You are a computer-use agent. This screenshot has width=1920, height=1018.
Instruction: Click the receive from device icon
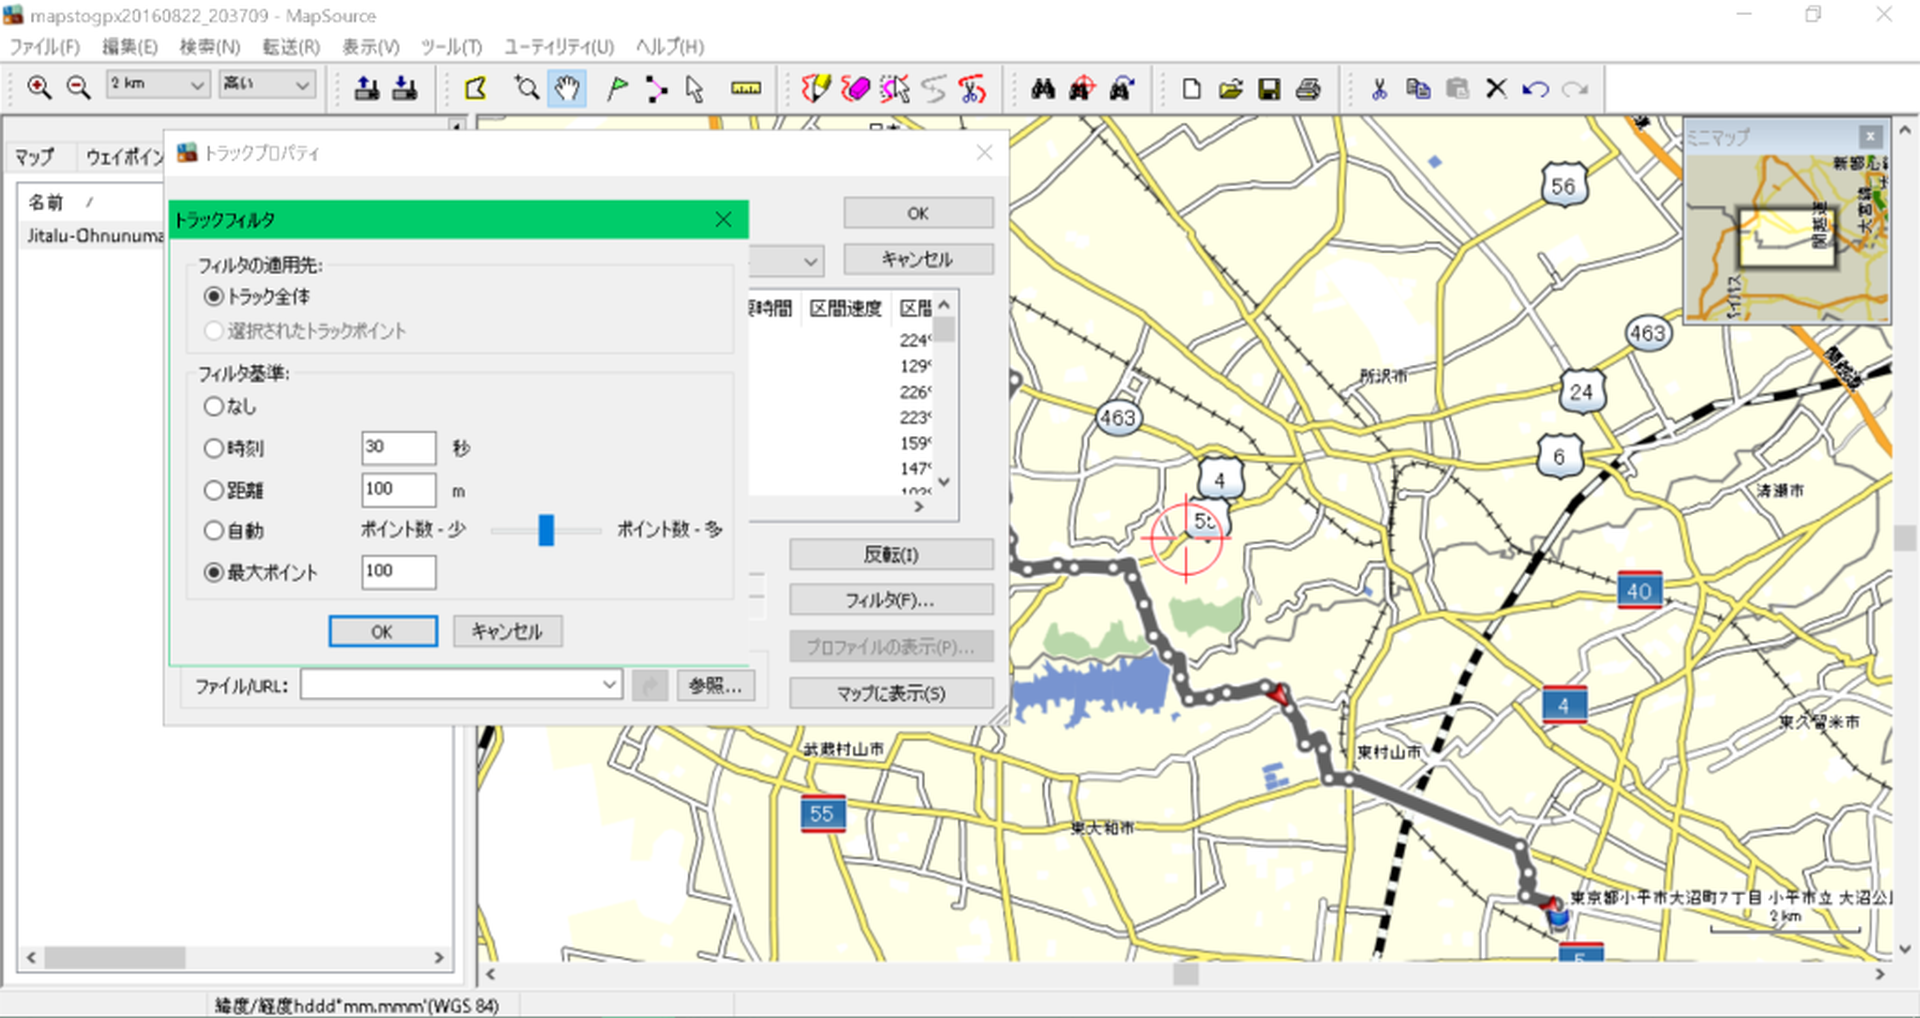(x=405, y=88)
